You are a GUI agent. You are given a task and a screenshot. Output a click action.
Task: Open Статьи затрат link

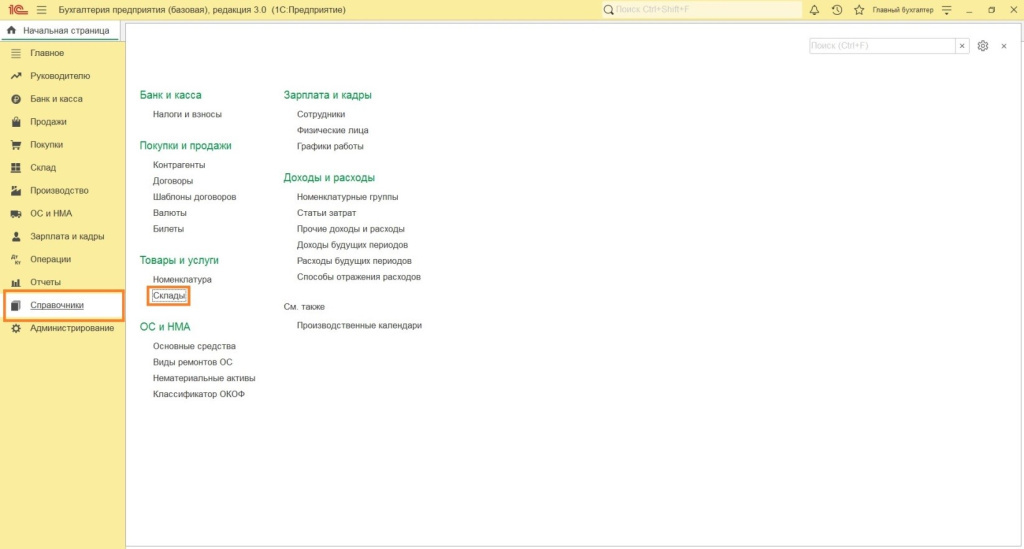[327, 212]
